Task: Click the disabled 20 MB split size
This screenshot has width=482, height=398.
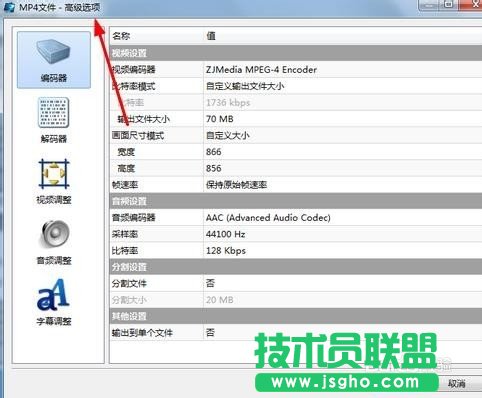Action: [x=219, y=300]
